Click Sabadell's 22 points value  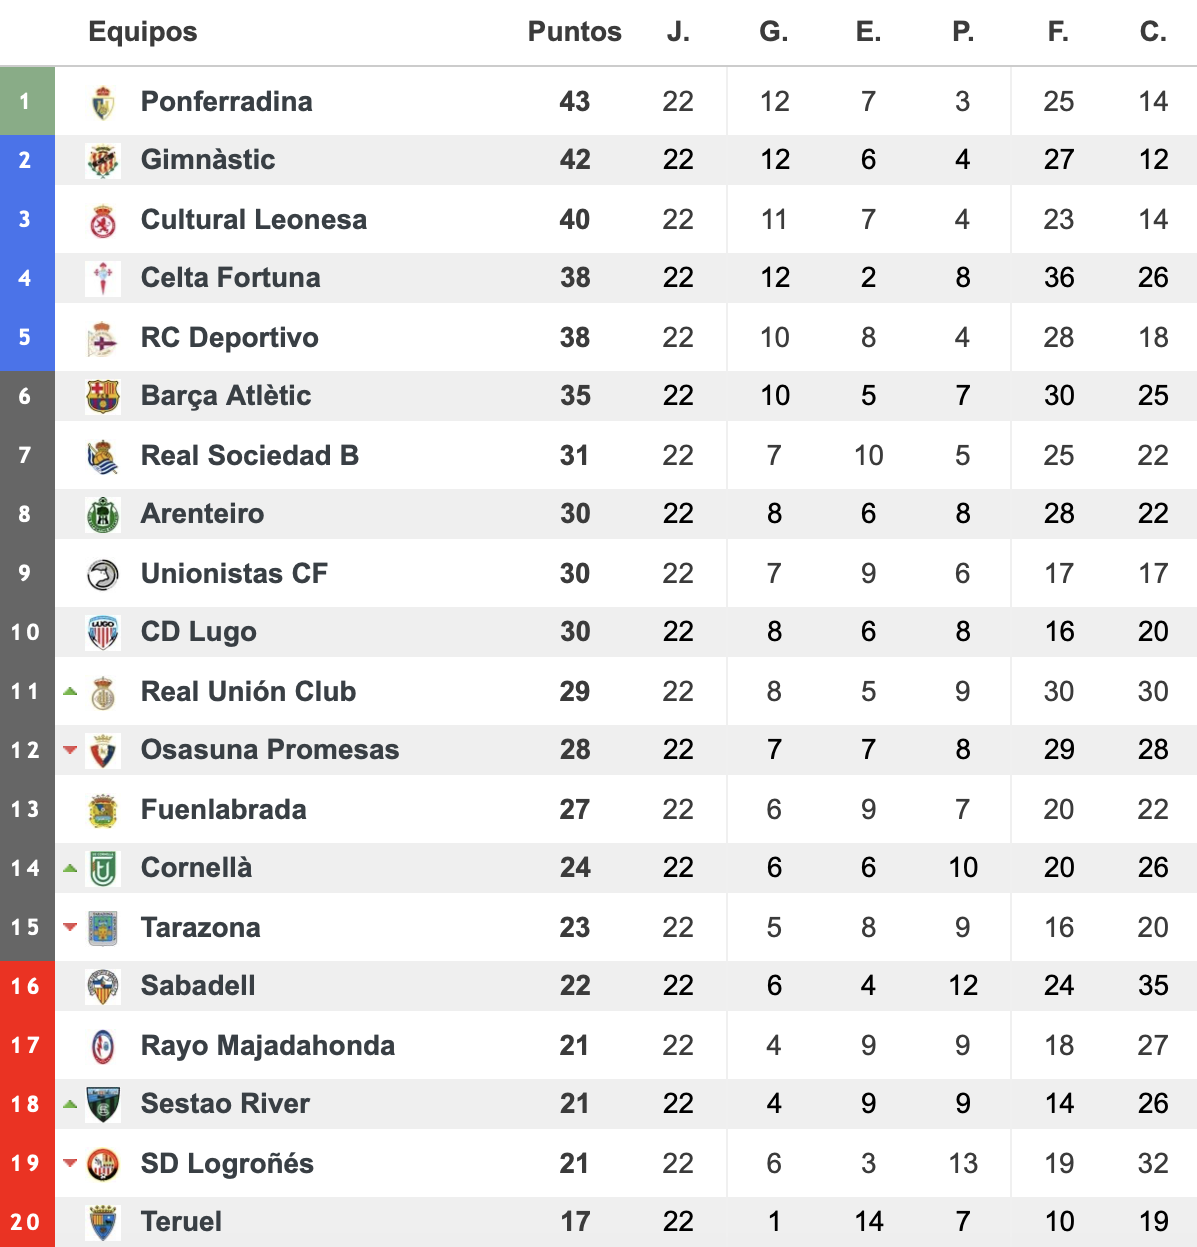point(575,986)
